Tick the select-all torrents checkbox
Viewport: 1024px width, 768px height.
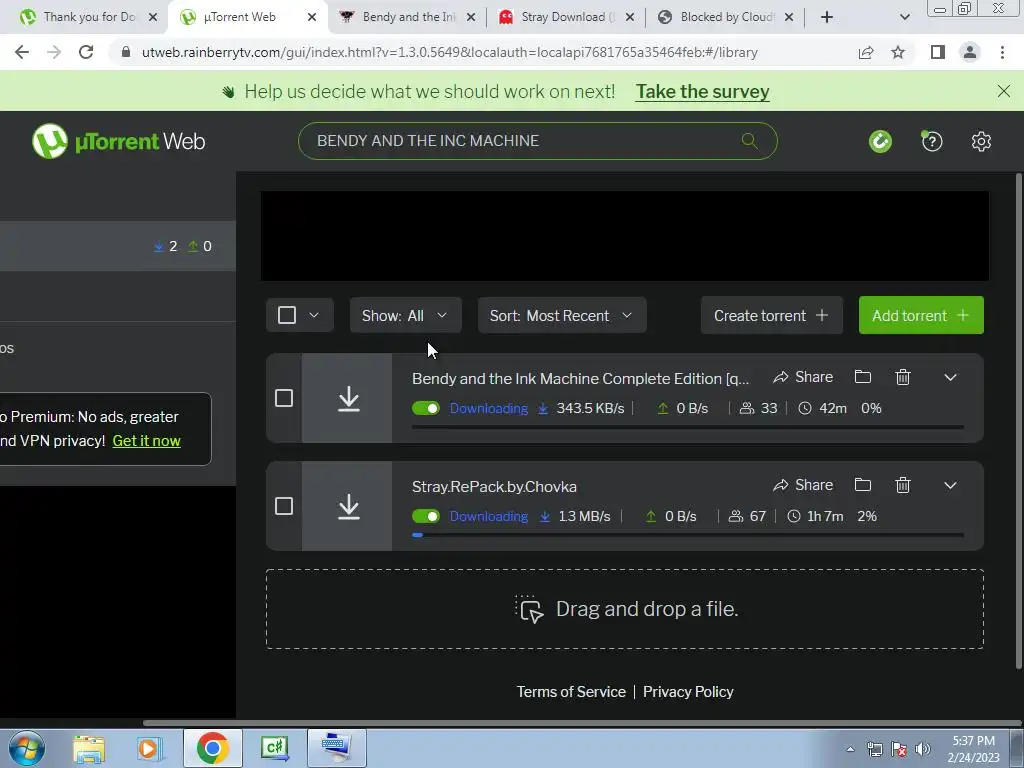click(x=287, y=315)
